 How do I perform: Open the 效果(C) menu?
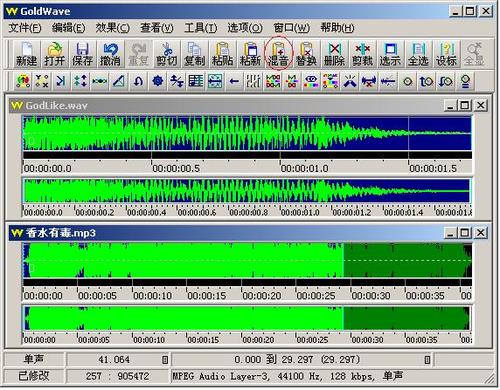pyautogui.click(x=113, y=28)
